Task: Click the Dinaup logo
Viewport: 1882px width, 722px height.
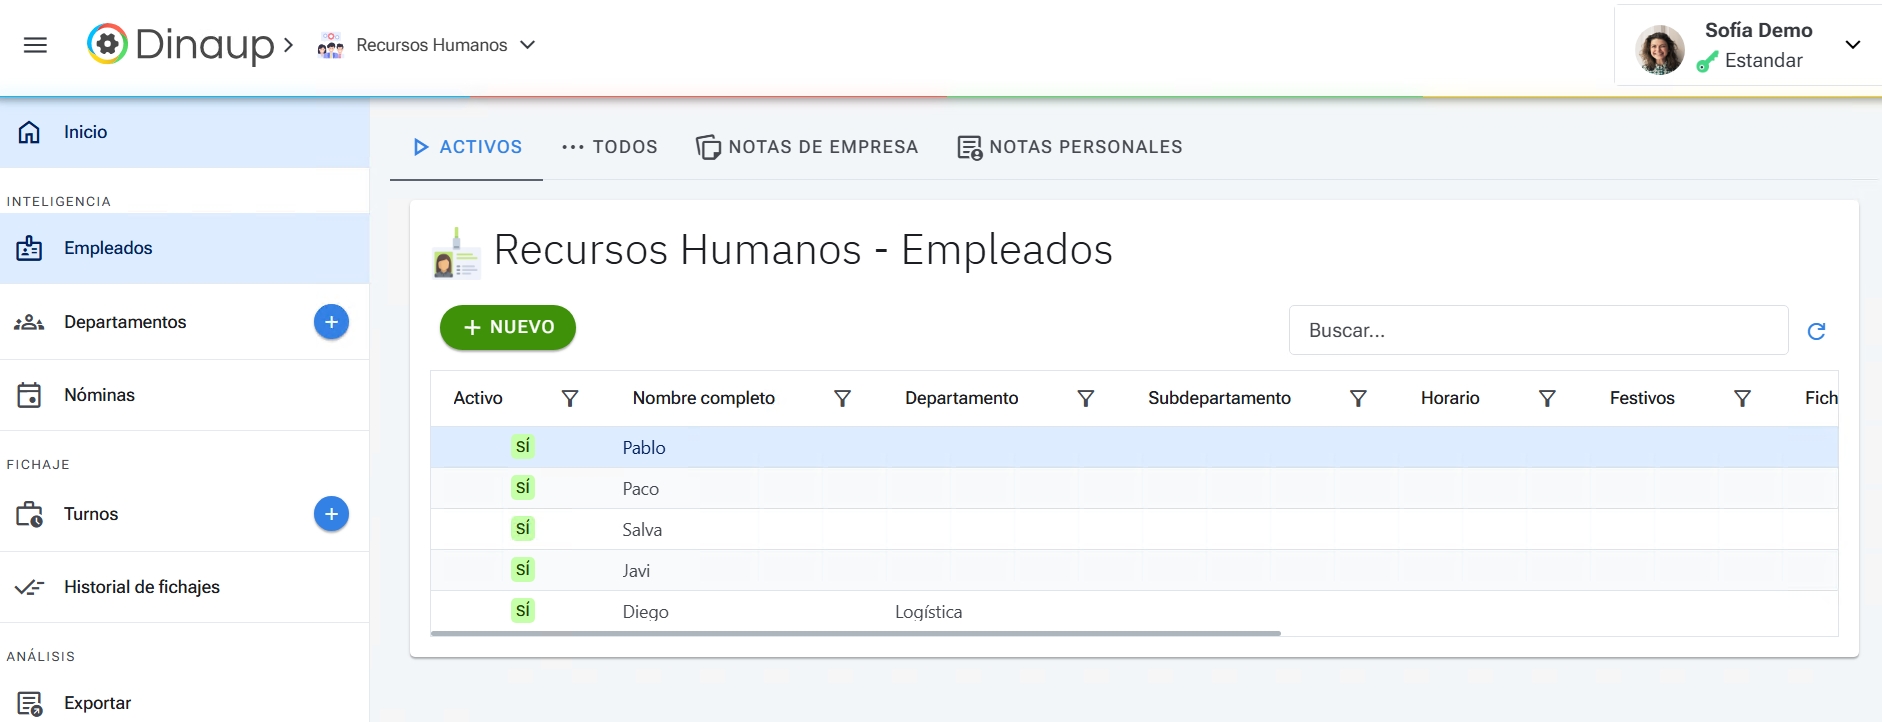Action: 180,45
